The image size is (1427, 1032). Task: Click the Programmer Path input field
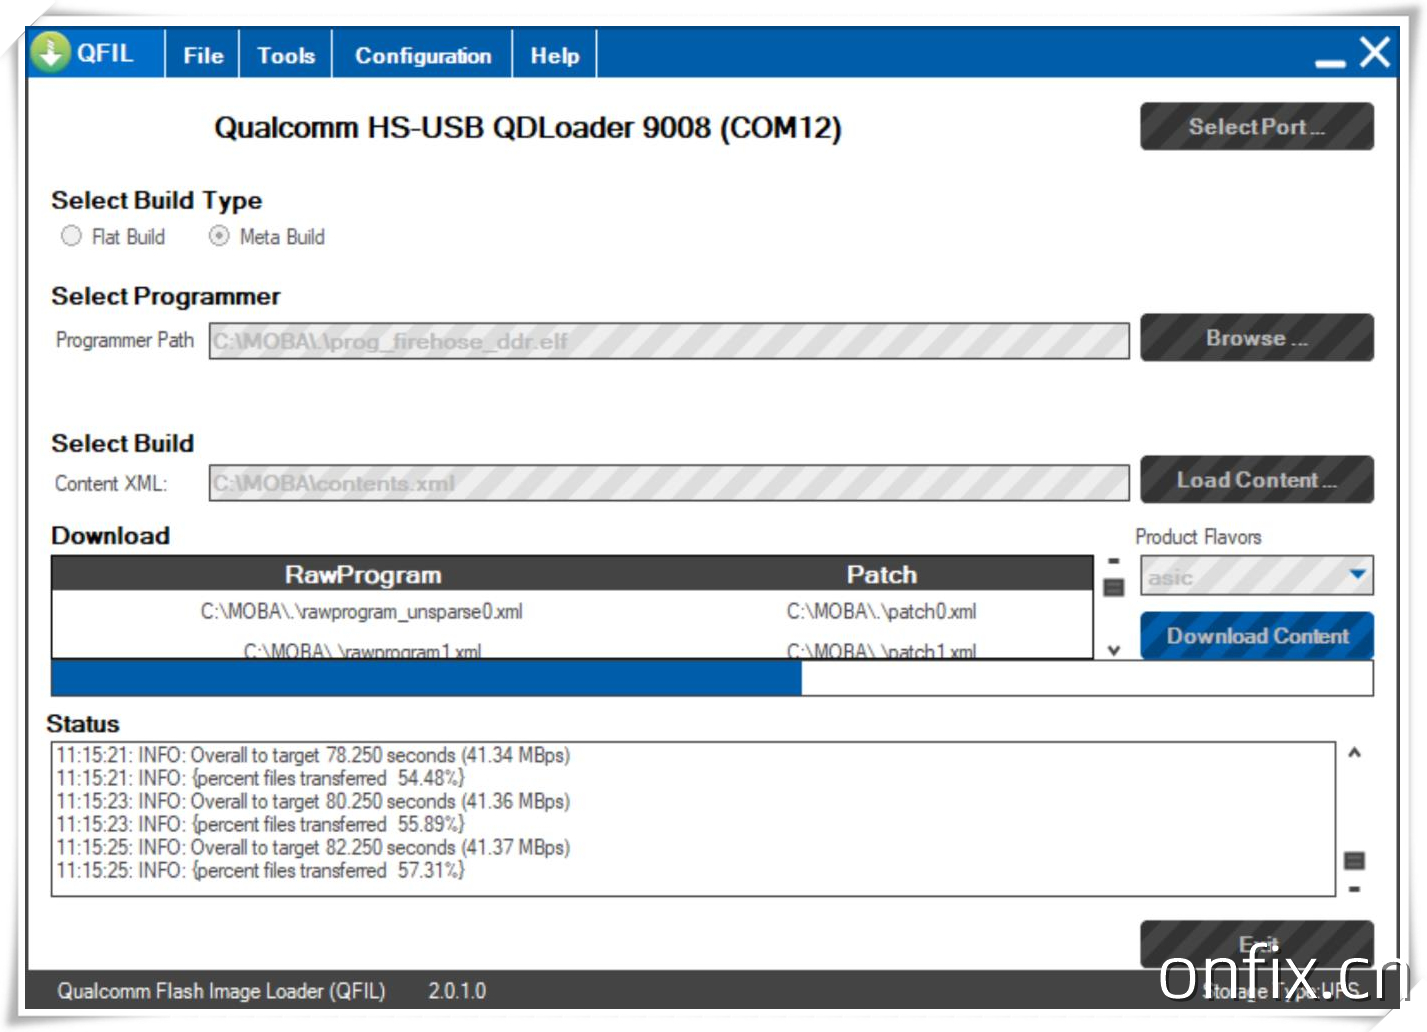tap(668, 341)
